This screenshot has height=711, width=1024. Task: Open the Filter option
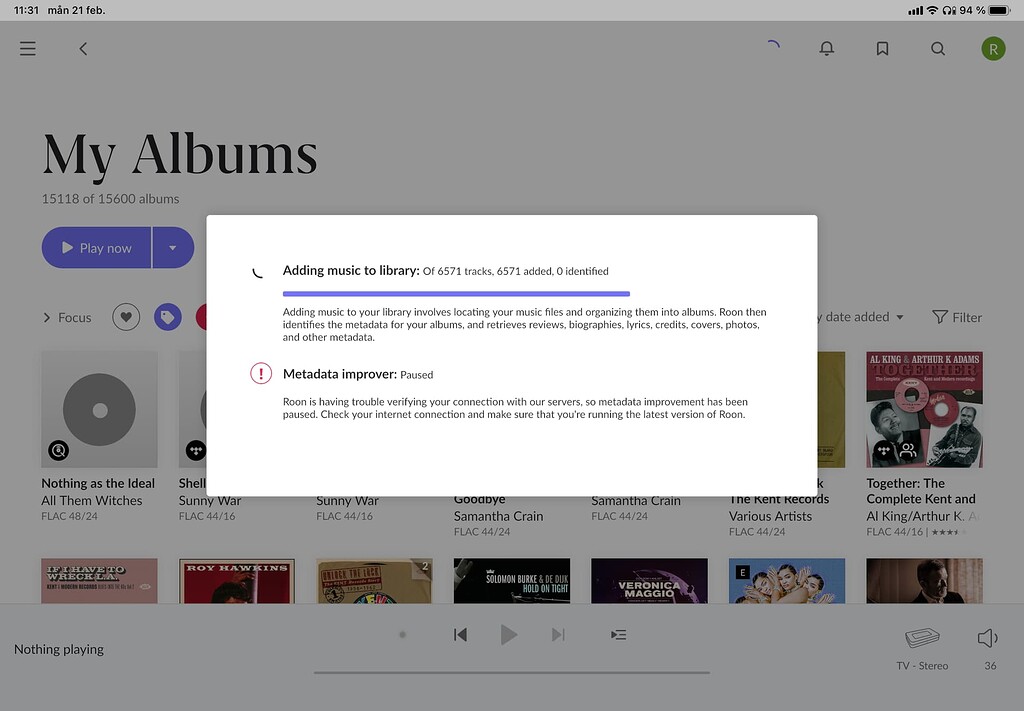tap(957, 317)
